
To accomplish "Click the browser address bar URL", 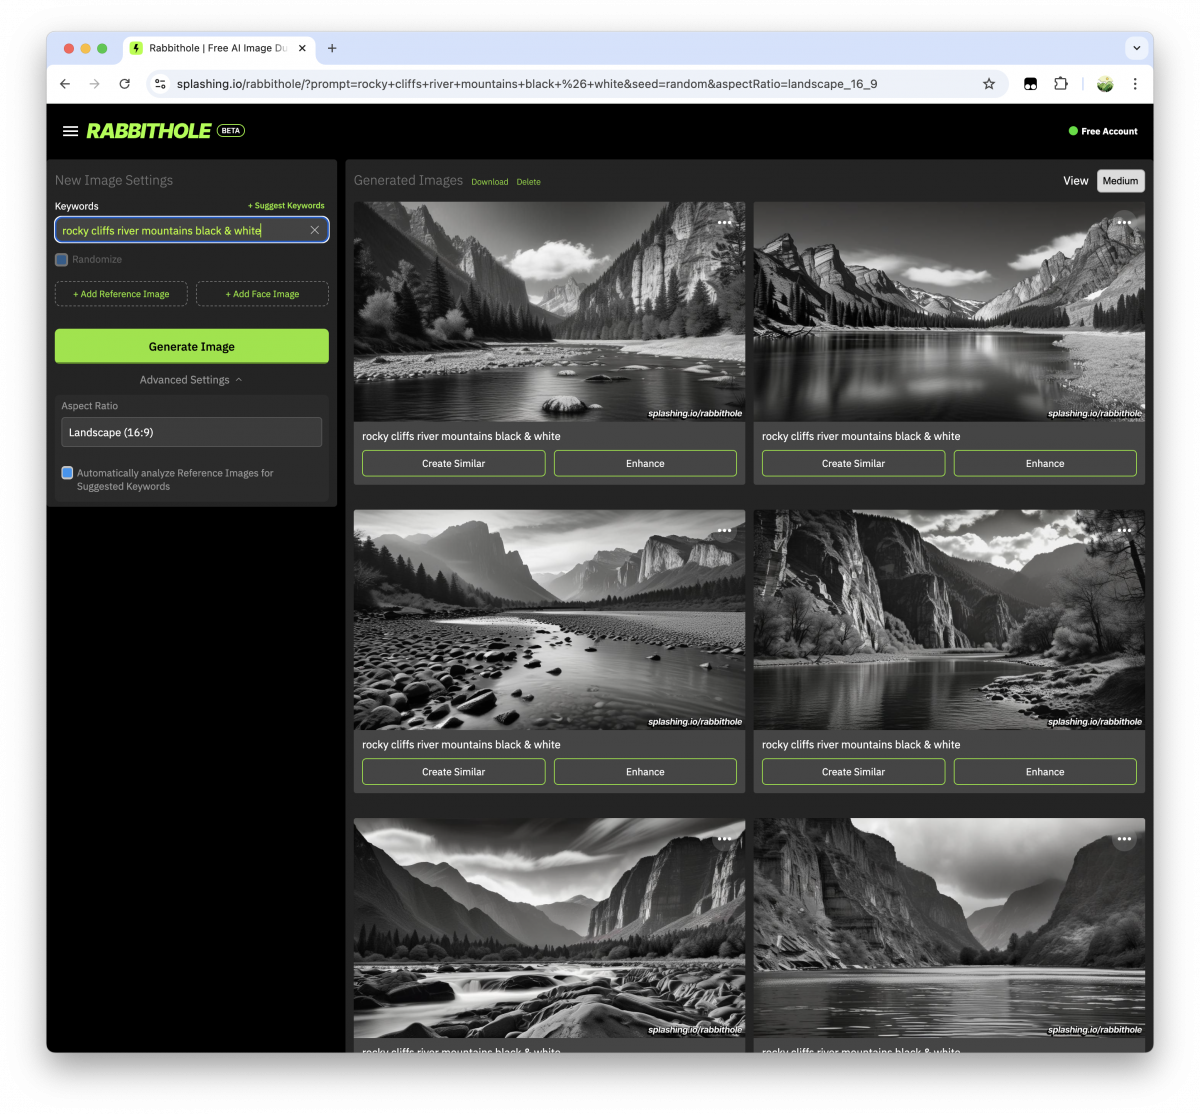I will coord(527,84).
